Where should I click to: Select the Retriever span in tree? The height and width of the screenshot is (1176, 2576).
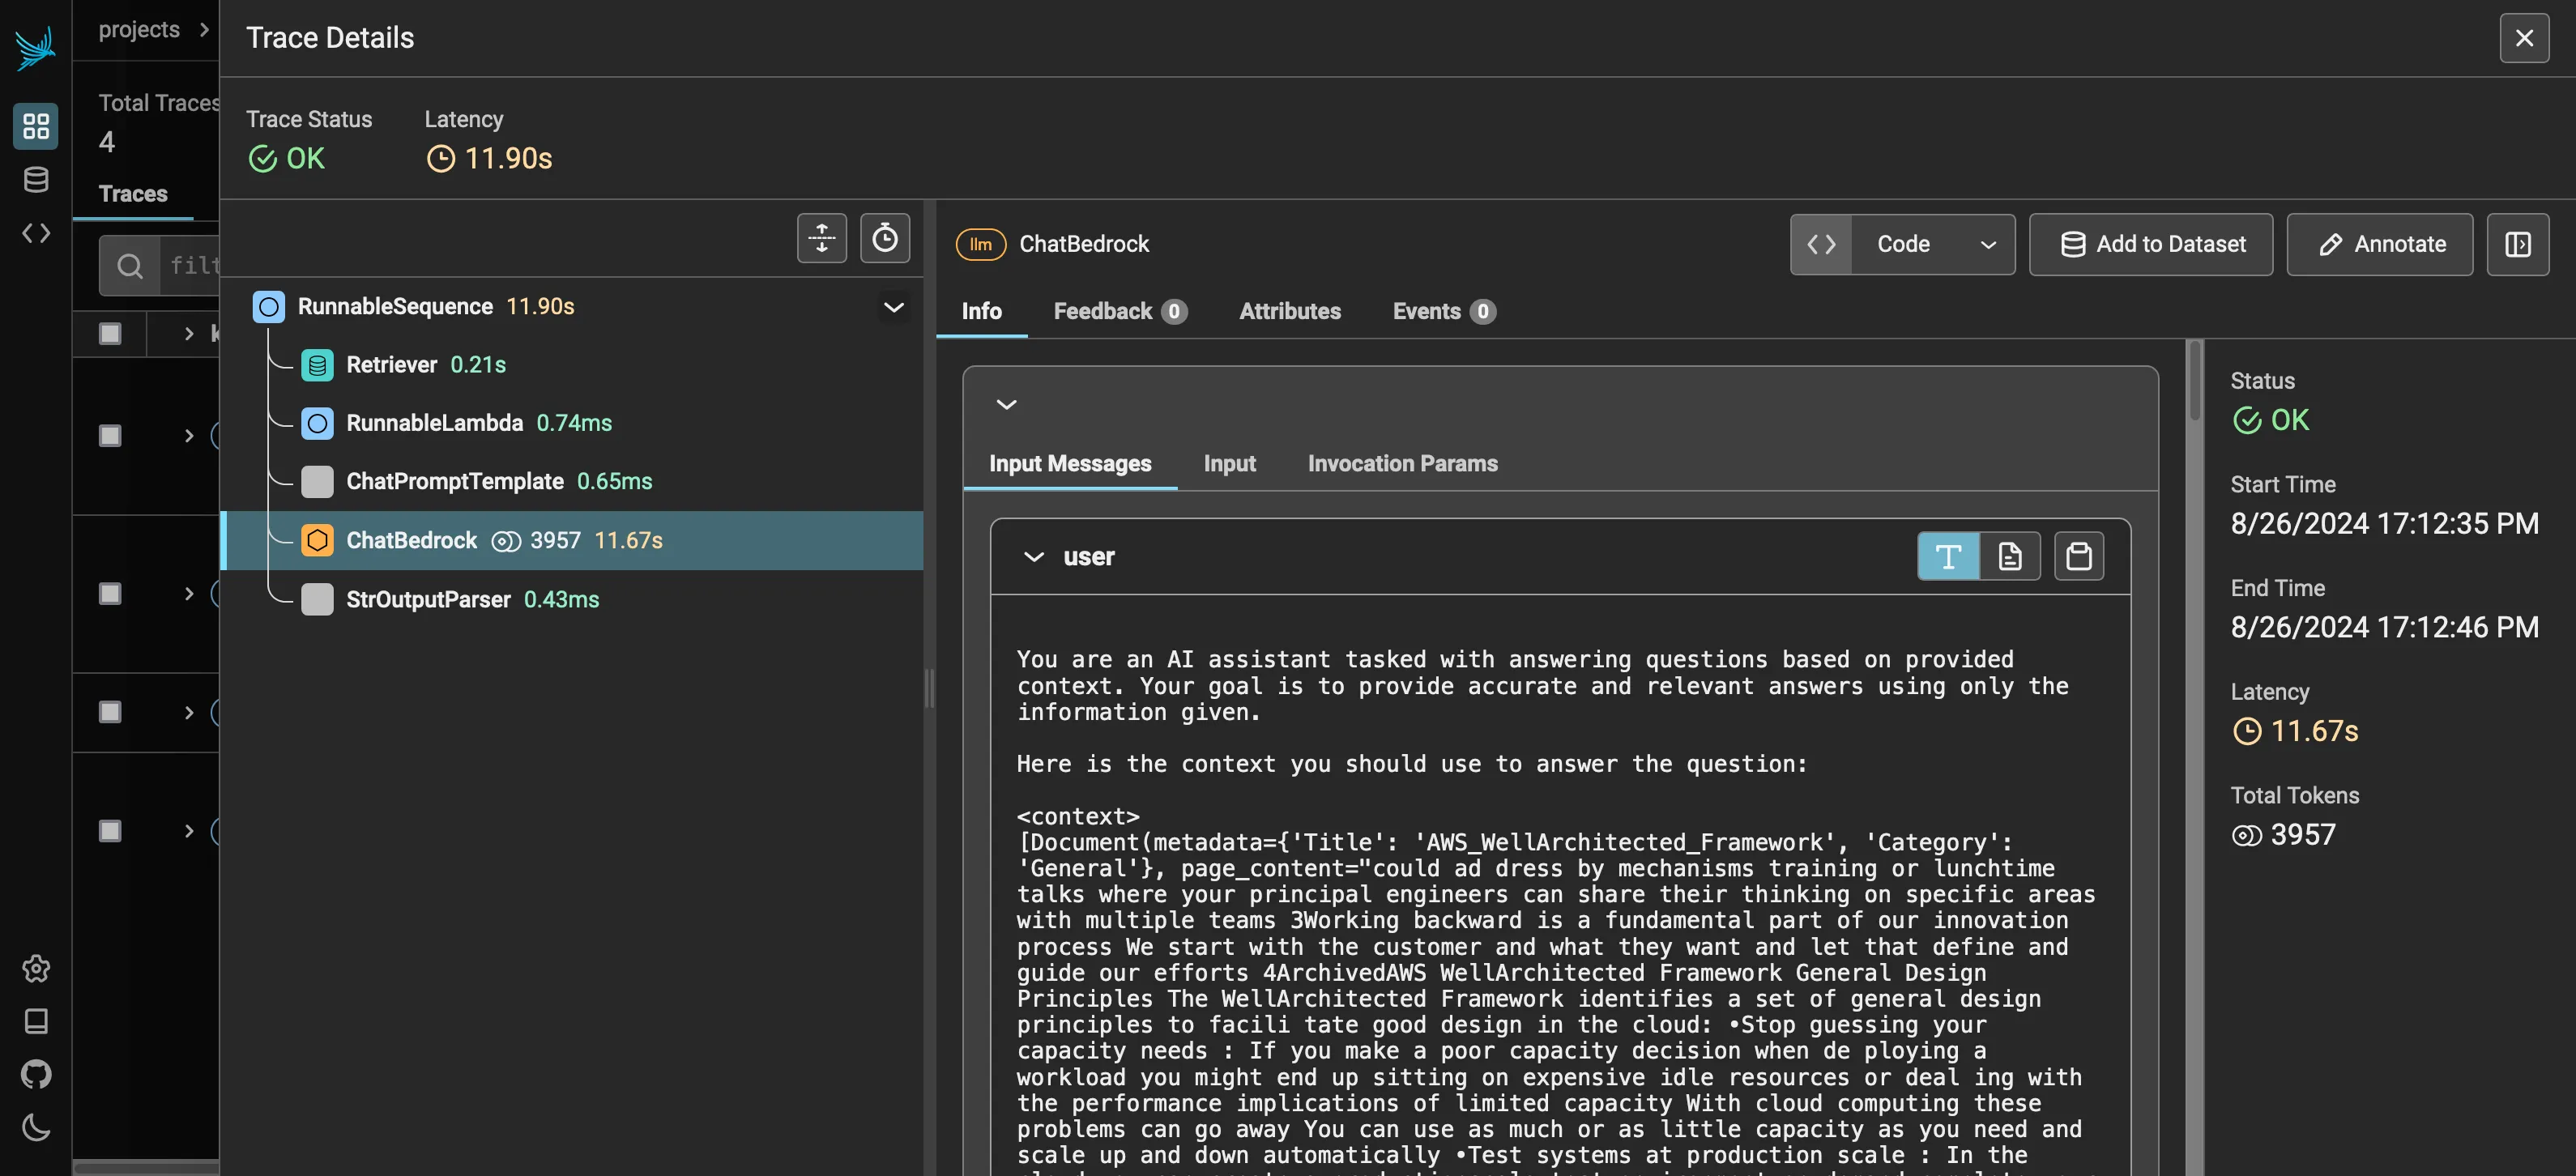391,365
